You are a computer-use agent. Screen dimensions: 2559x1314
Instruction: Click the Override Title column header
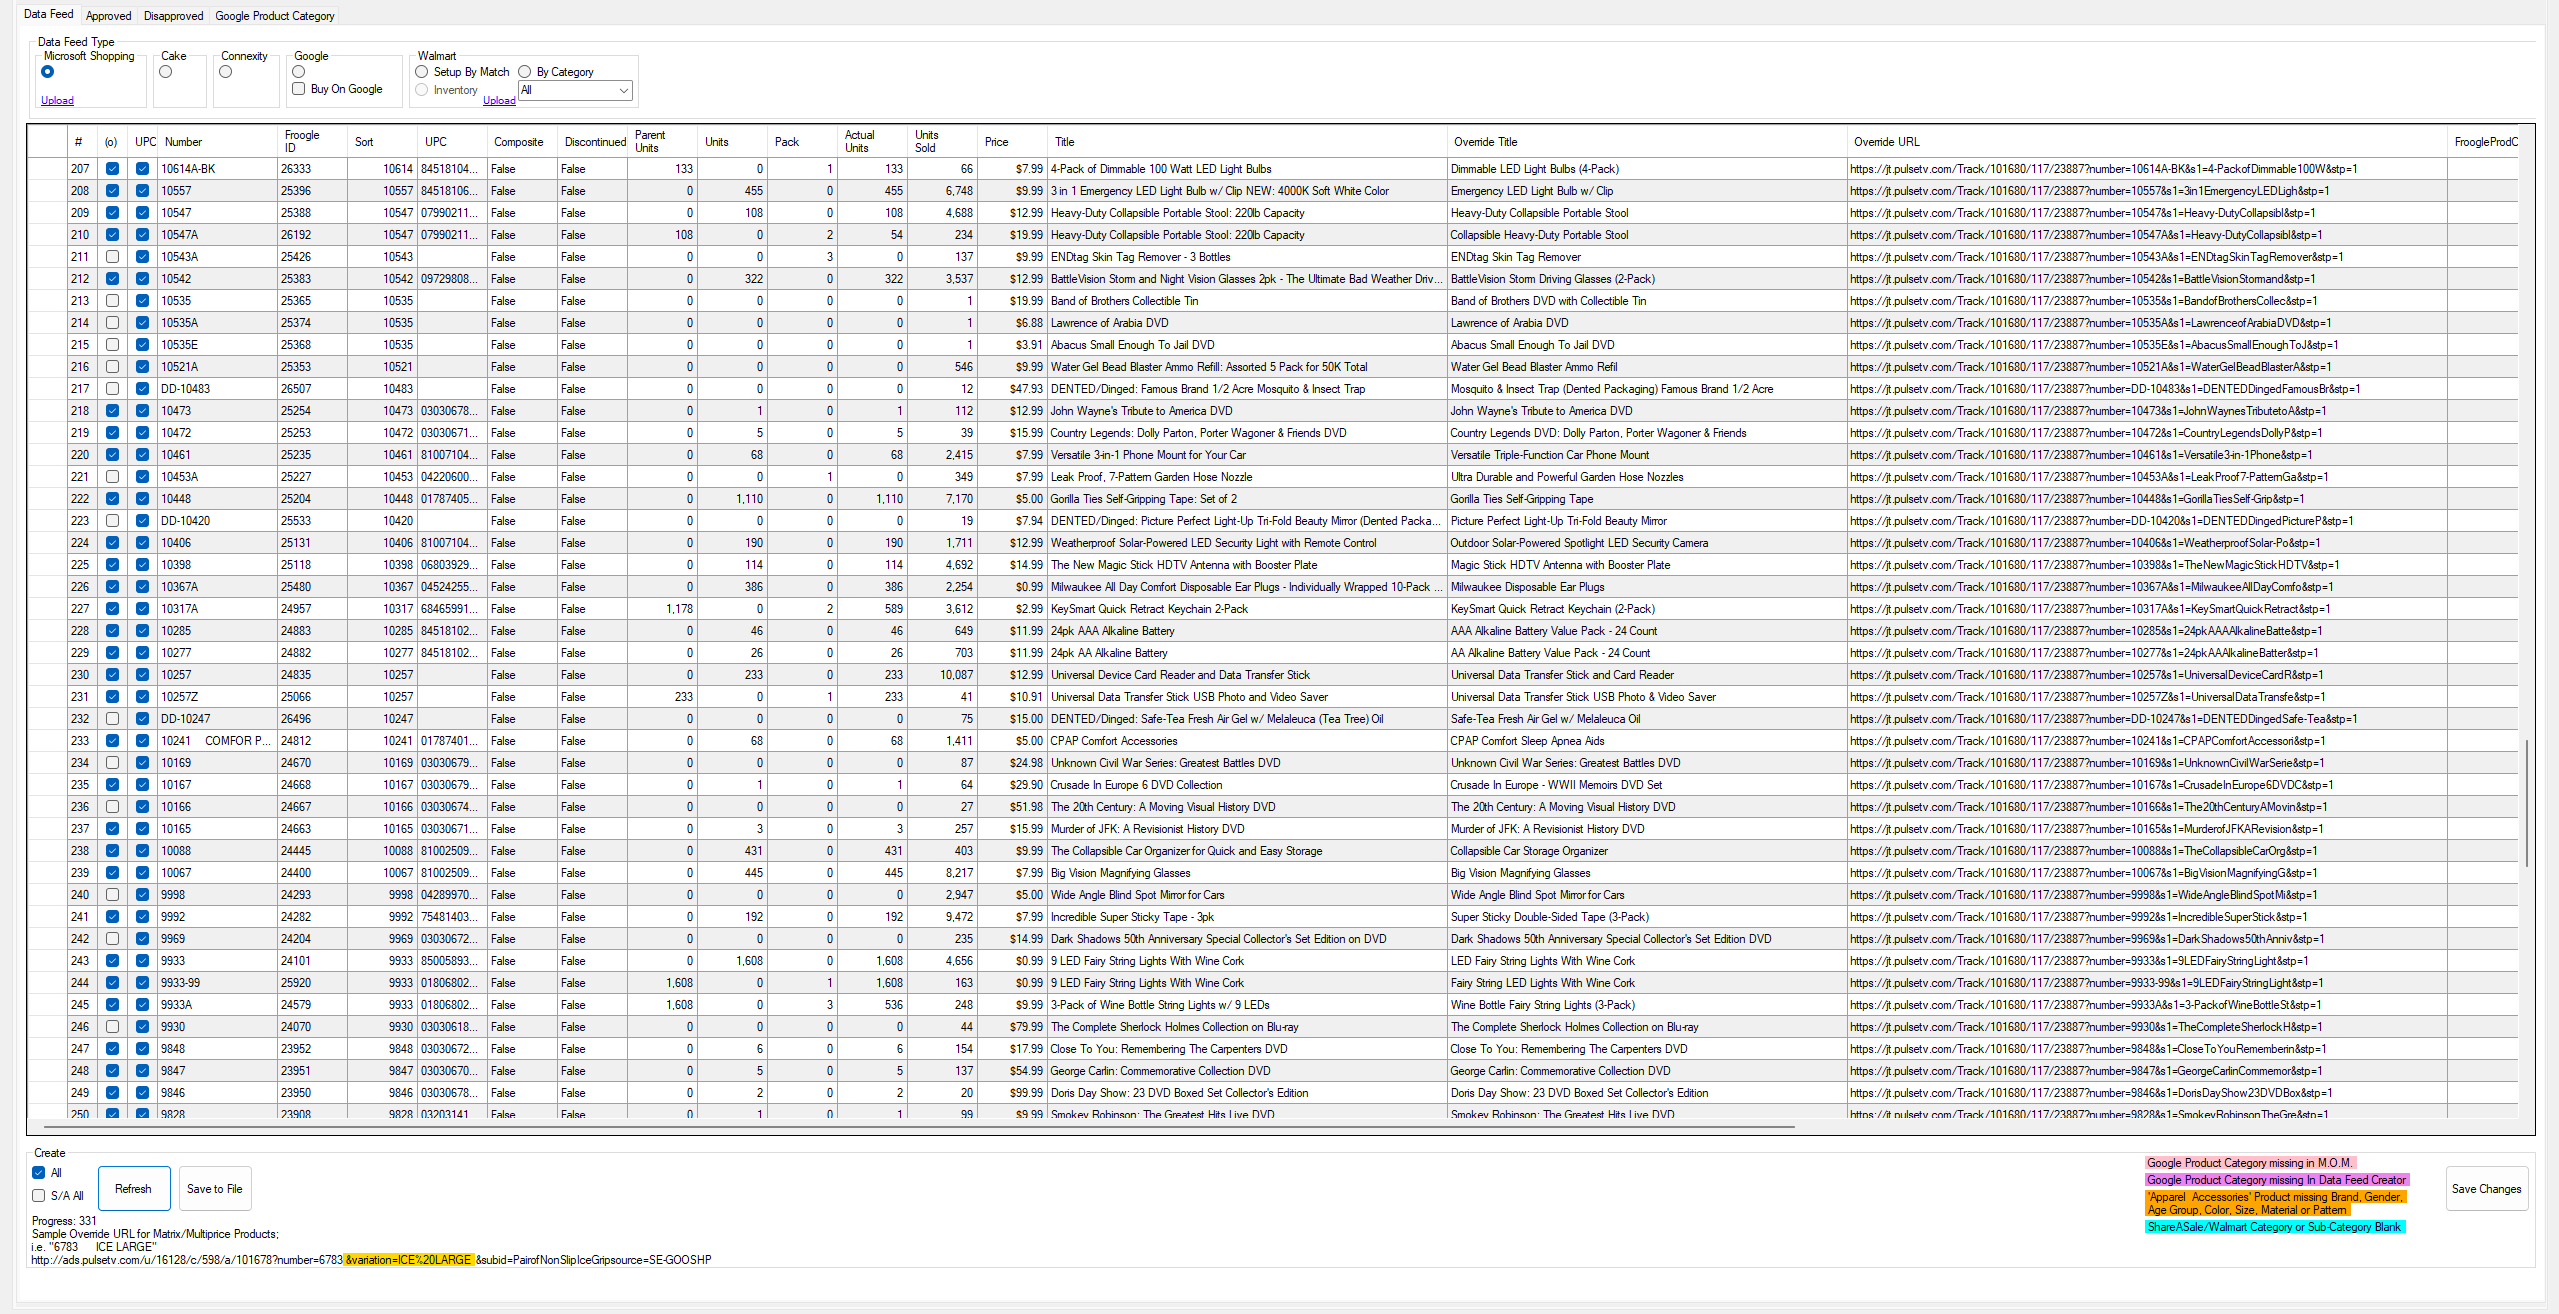click(x=1647, y=142)
